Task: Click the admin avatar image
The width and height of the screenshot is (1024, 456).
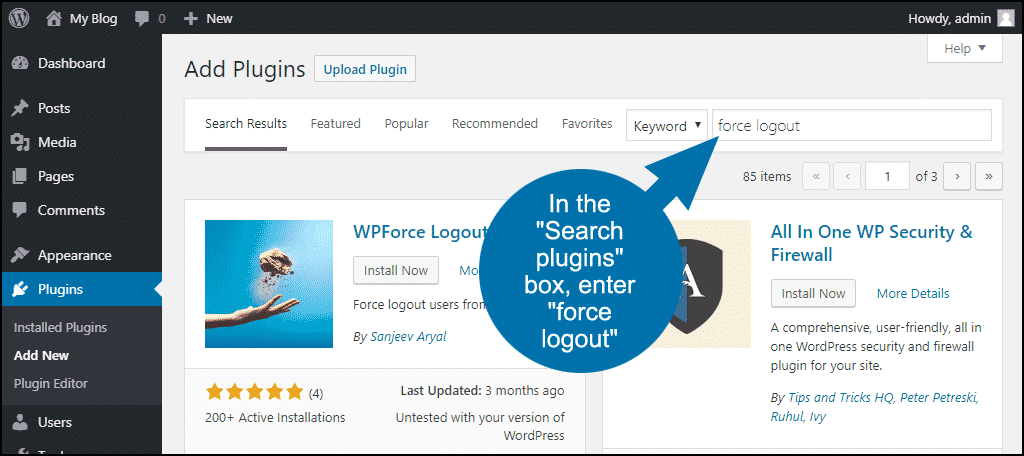Action: [x=1006, y=19]
